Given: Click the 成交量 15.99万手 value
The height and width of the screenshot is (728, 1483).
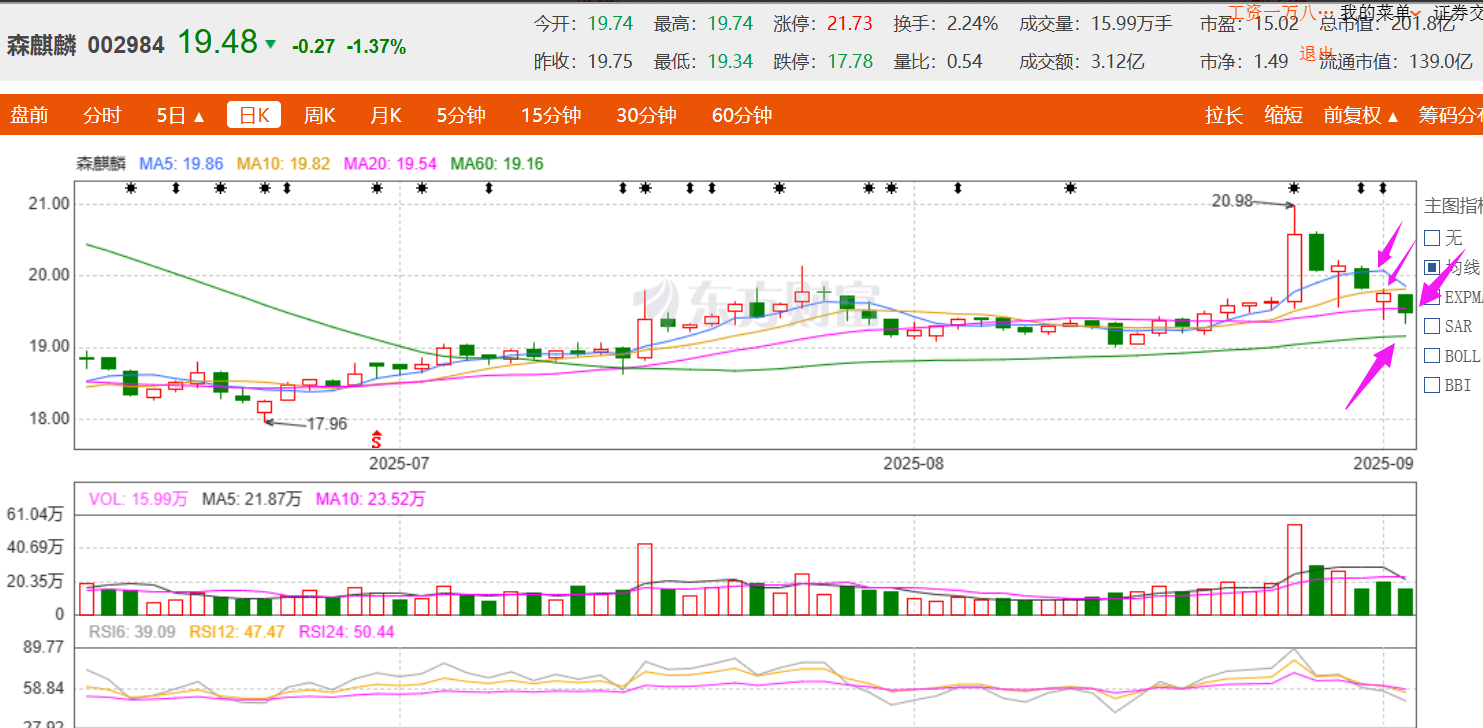Looking at the screenshot, I should pos(1131,23).
